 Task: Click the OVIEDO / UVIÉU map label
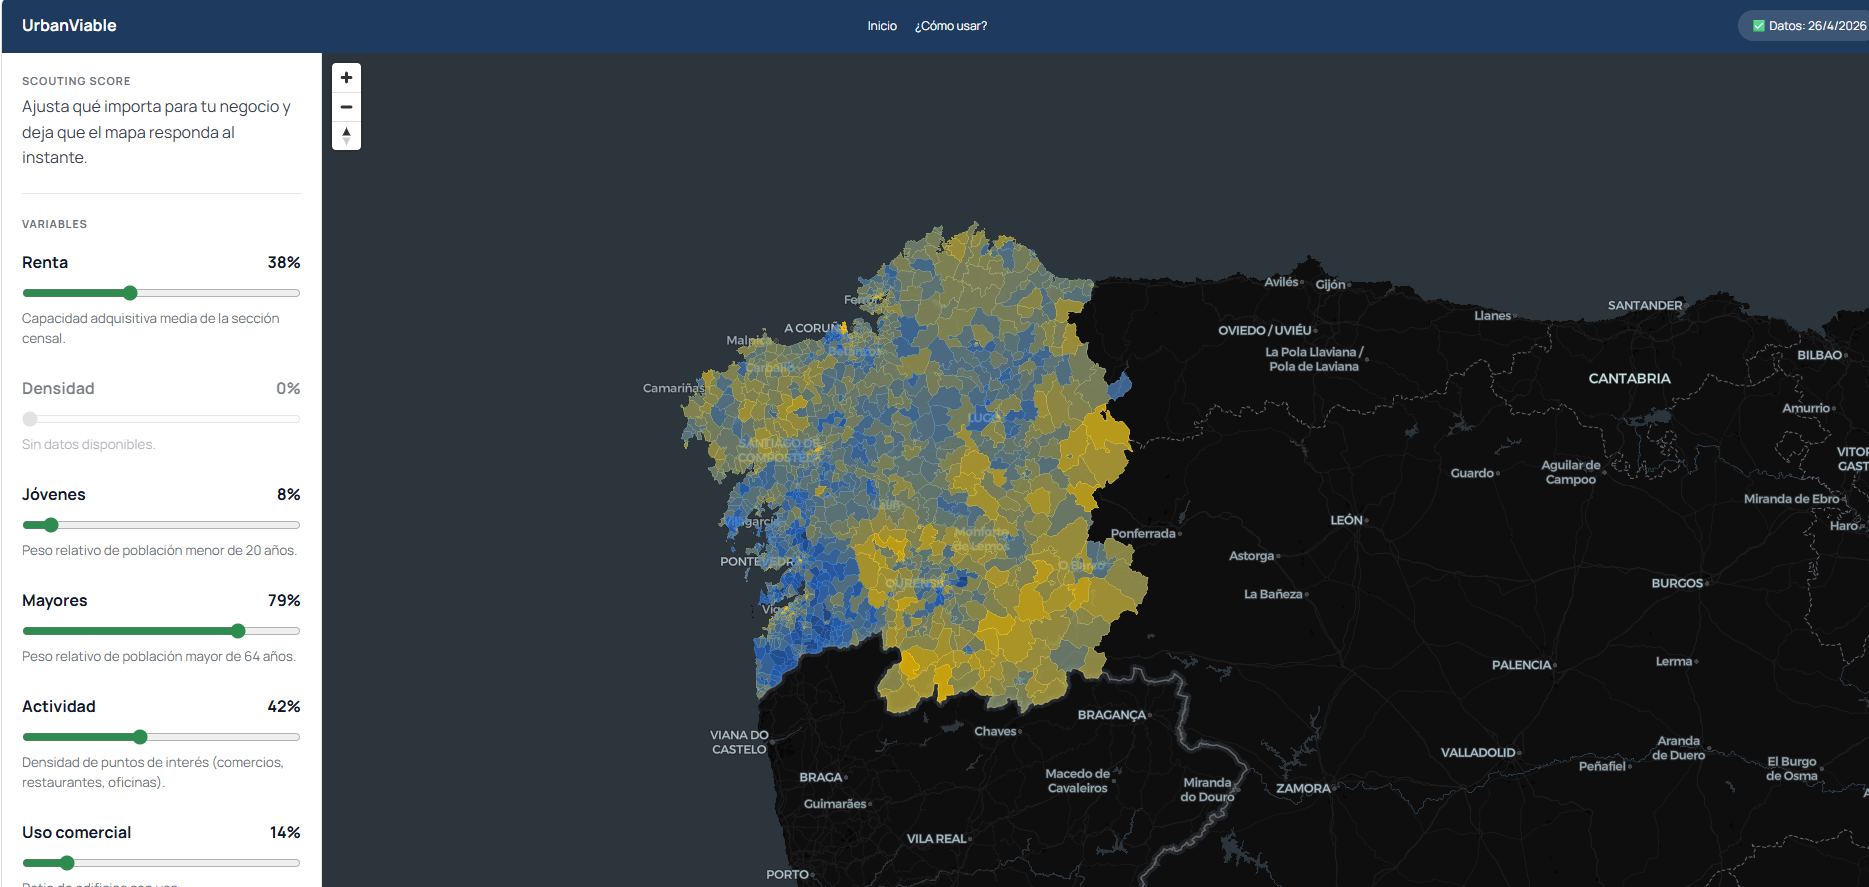pyautogui.click(x=1264, y=330)
